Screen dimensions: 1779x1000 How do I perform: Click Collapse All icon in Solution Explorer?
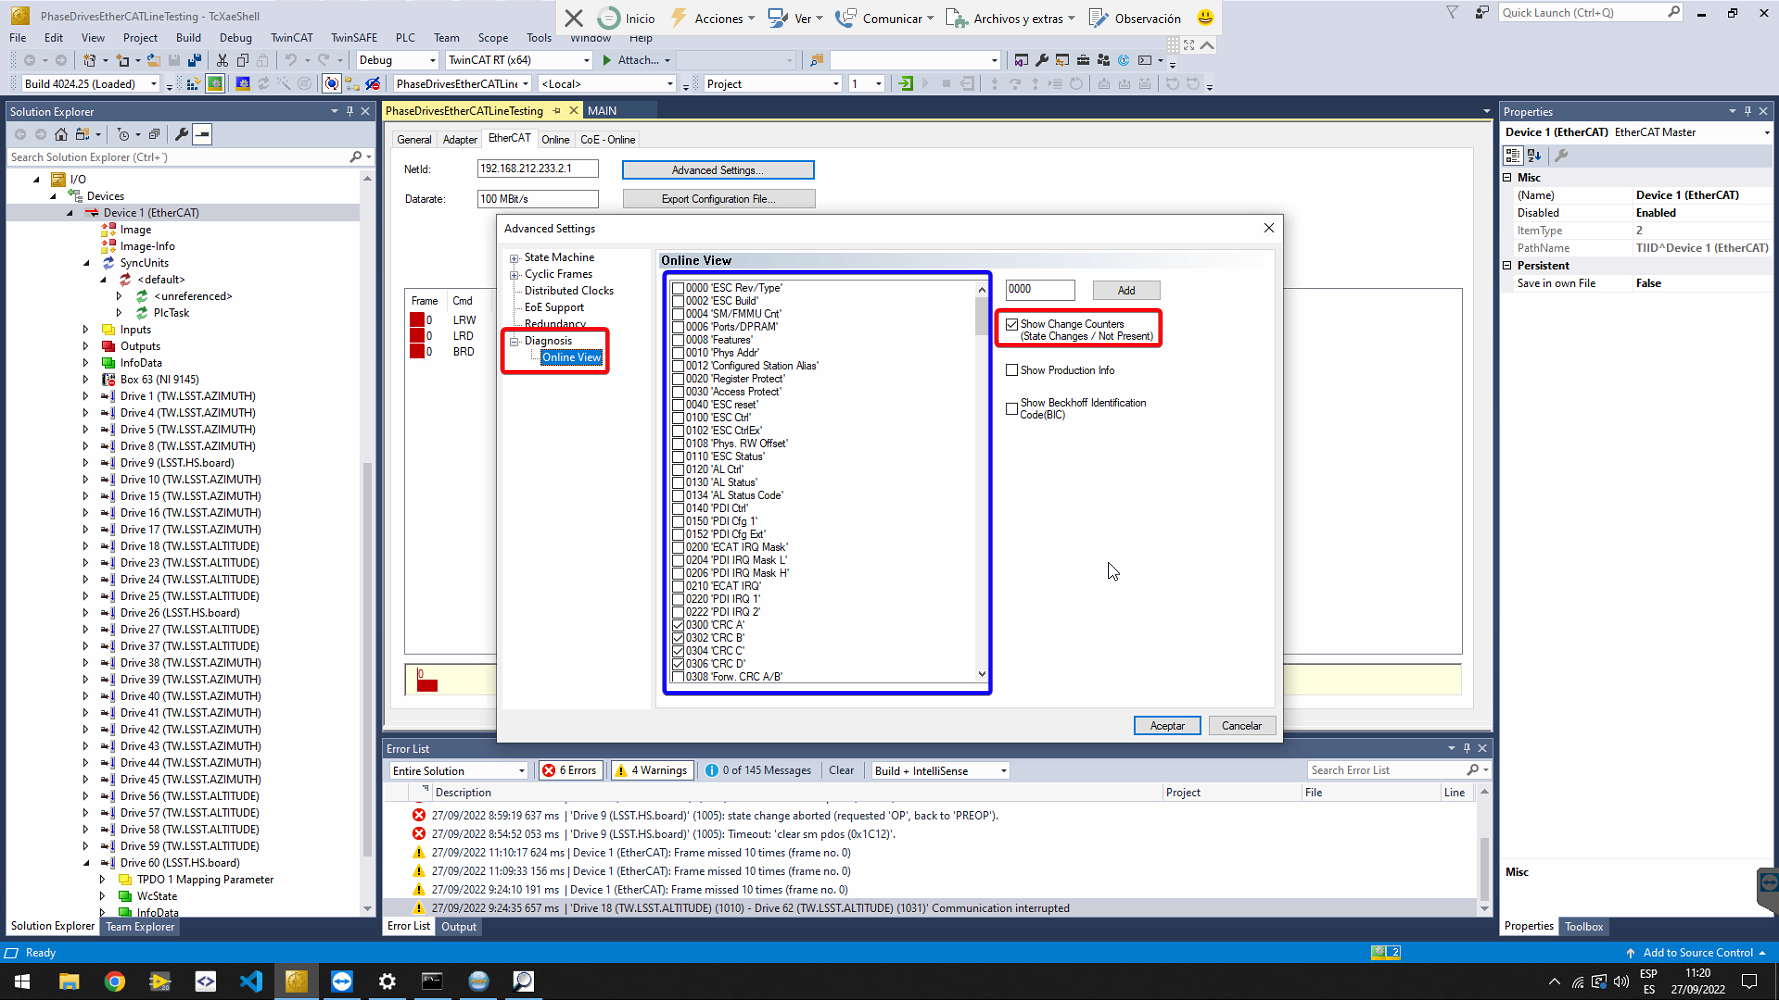[154, 134]
